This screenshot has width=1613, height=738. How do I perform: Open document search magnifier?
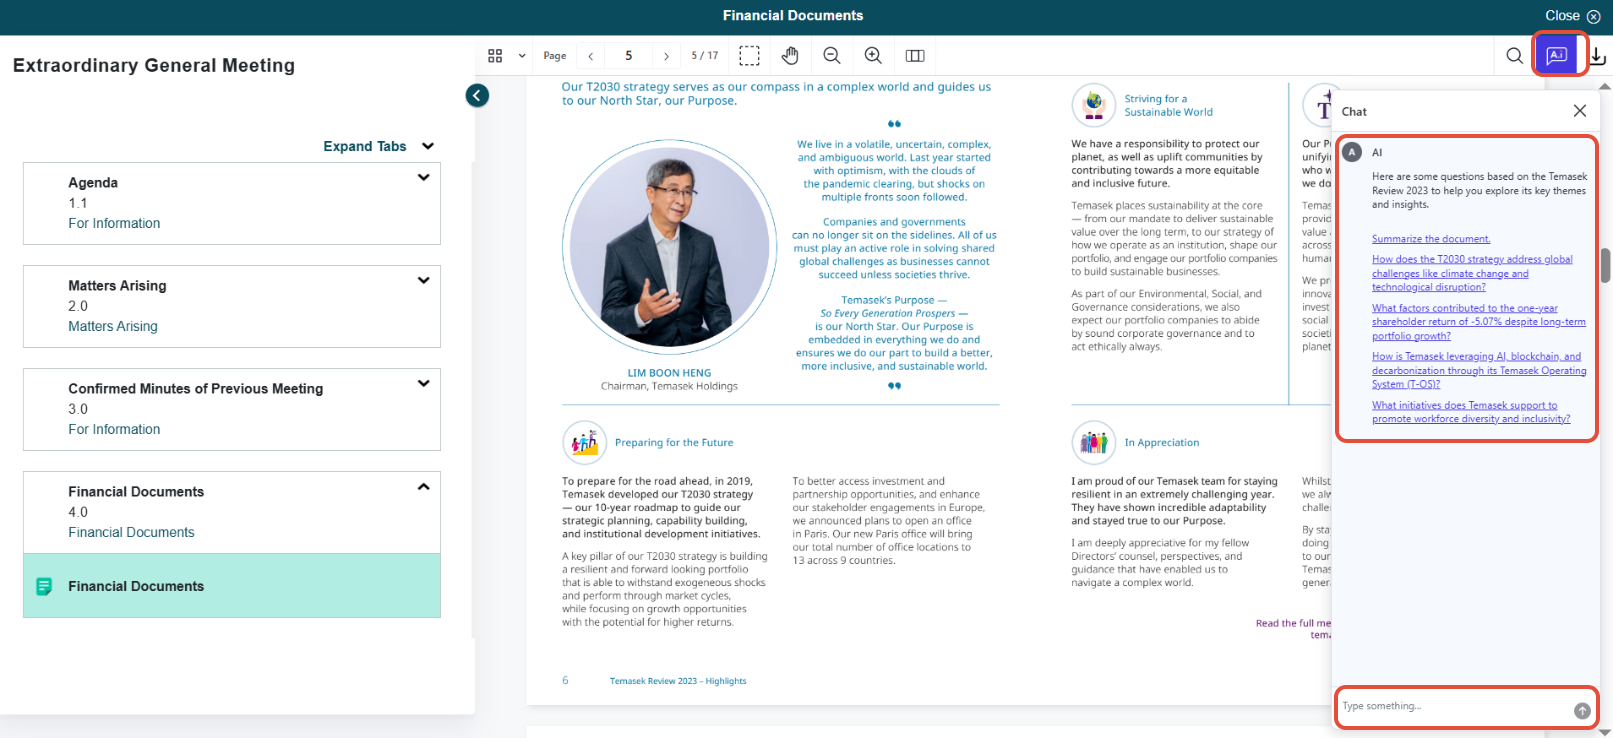1515,56
